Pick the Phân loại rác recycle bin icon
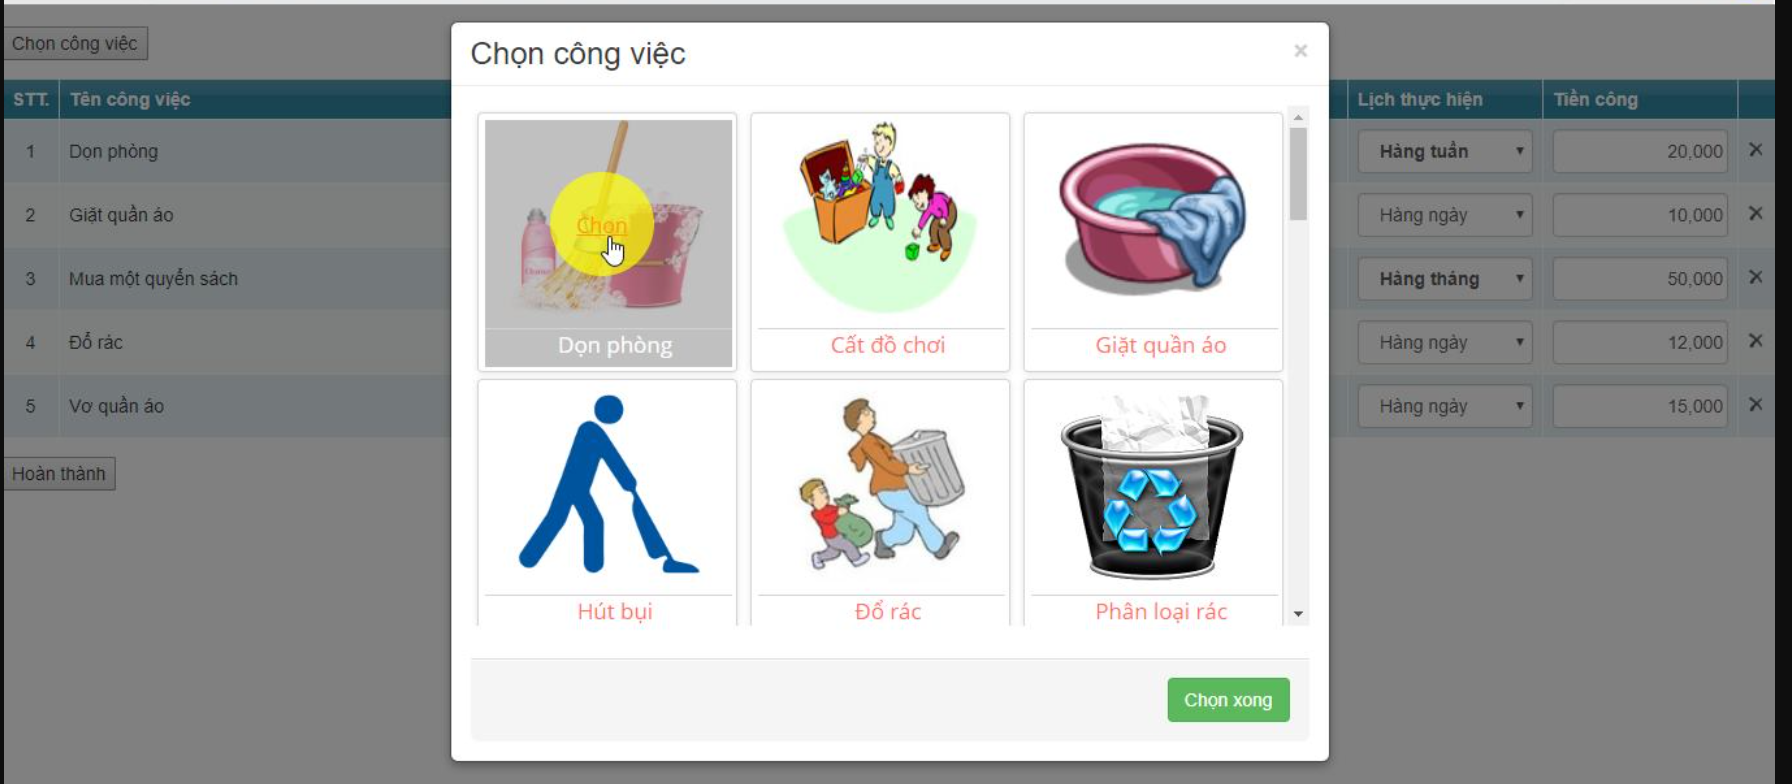This screenshot has width=1792, height=784. 1153,486
